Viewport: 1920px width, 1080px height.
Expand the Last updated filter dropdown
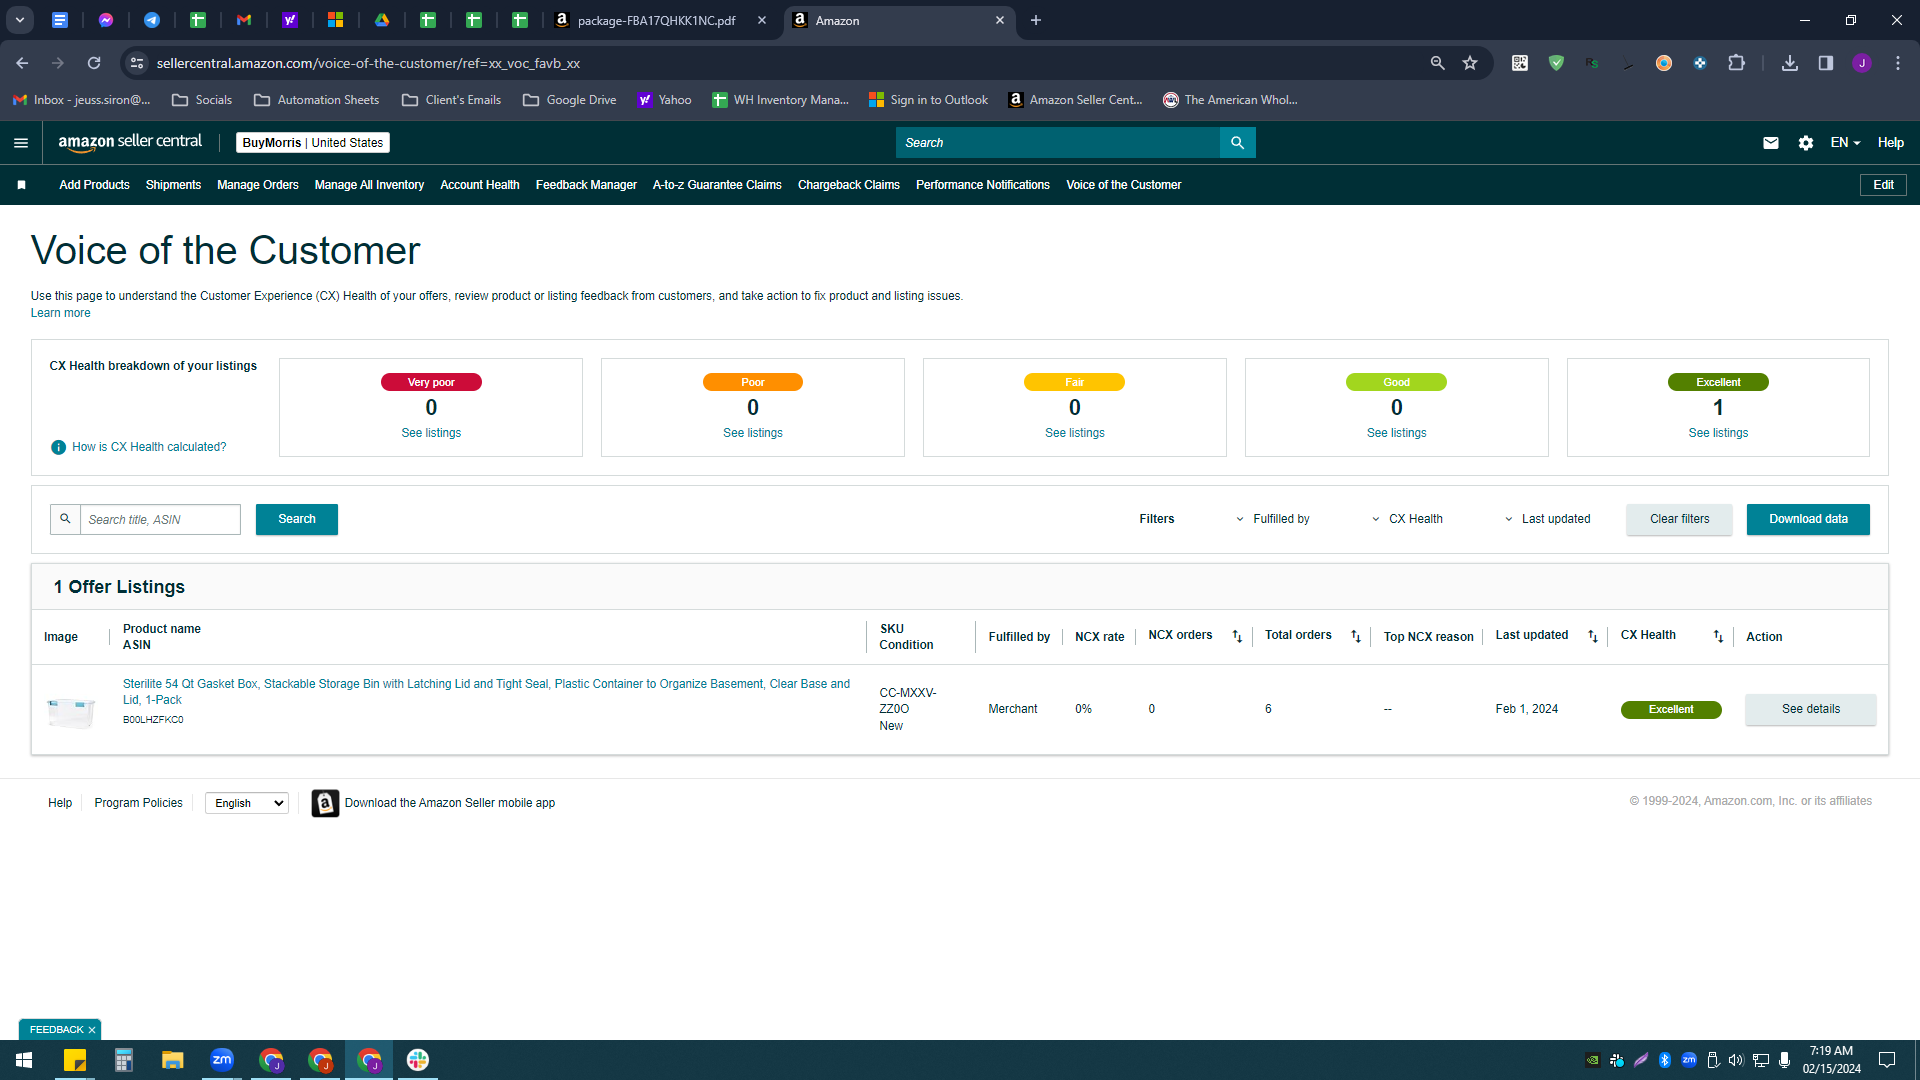pyautogui.click(x=1547, y=519)
